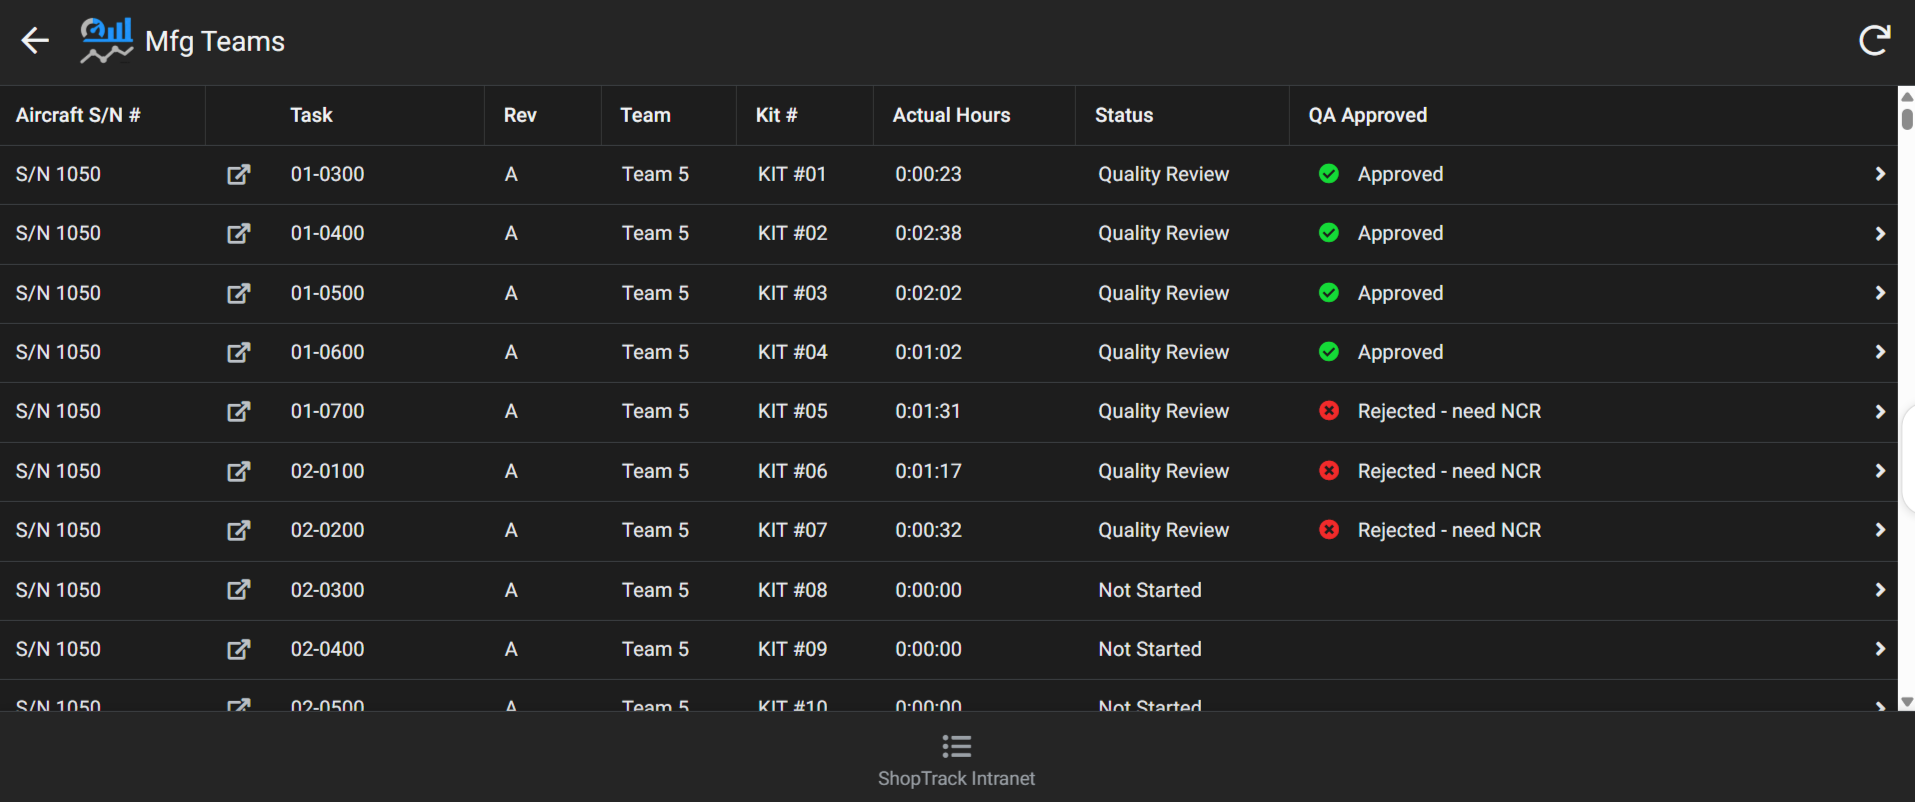Open external link icon for task 02-0200
The height and width of the screenshot is (802, 1915).
point(238,531)
